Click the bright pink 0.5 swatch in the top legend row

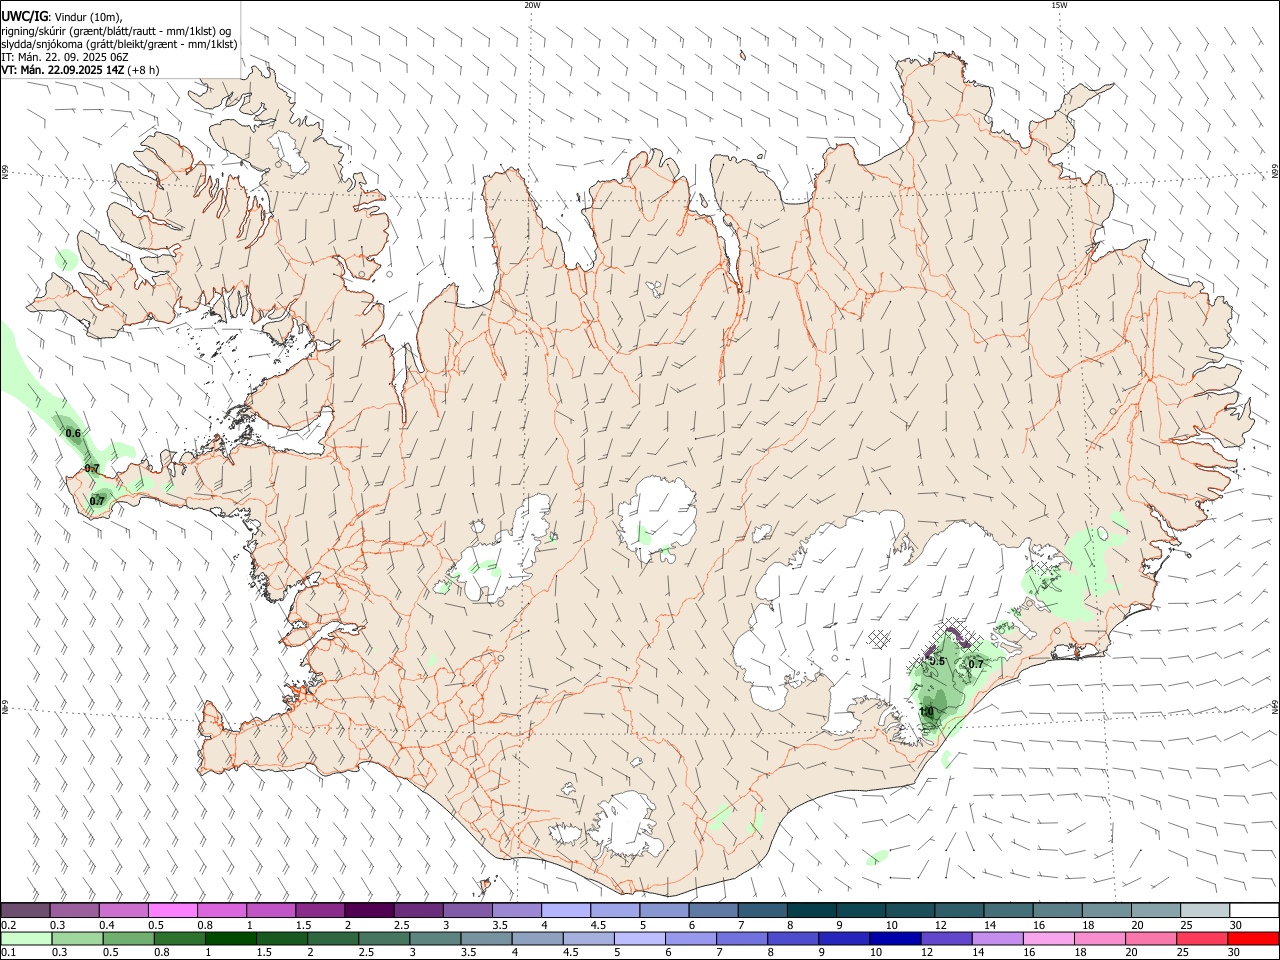172,910
